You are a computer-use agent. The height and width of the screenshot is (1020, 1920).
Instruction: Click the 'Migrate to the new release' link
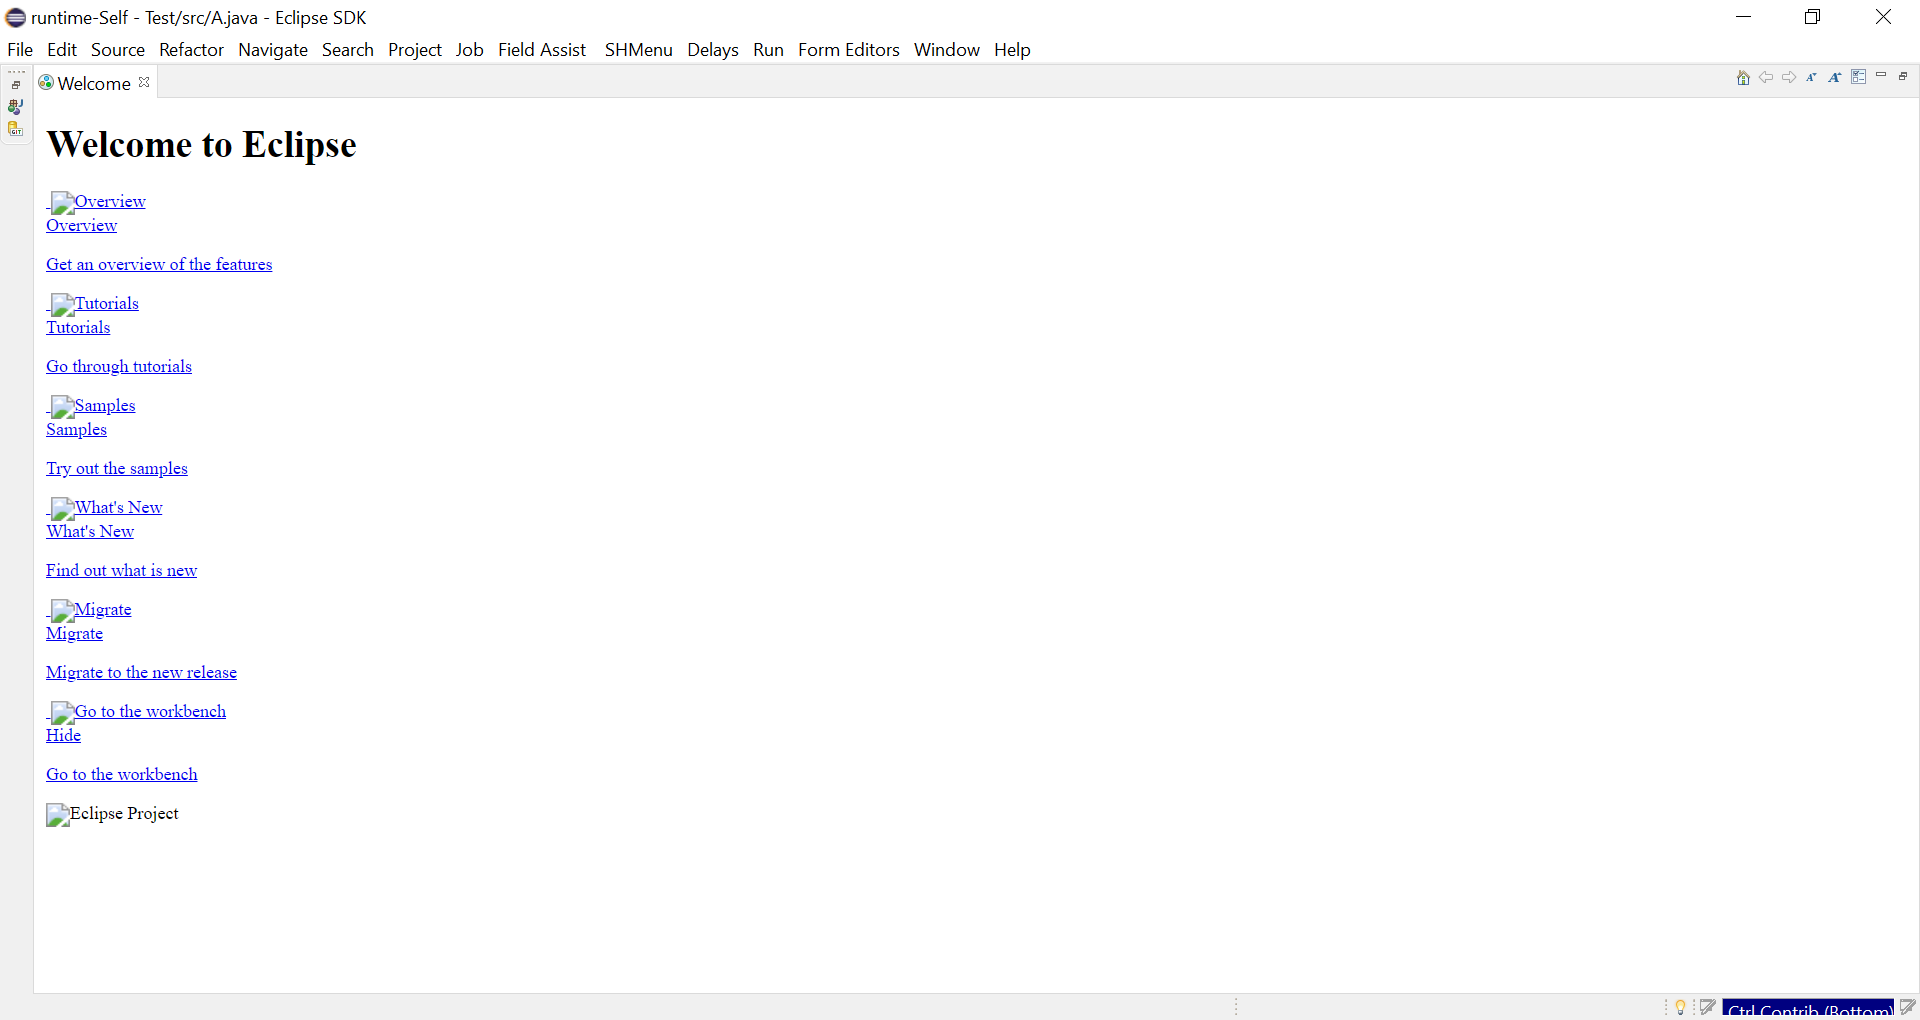(141, 672)
